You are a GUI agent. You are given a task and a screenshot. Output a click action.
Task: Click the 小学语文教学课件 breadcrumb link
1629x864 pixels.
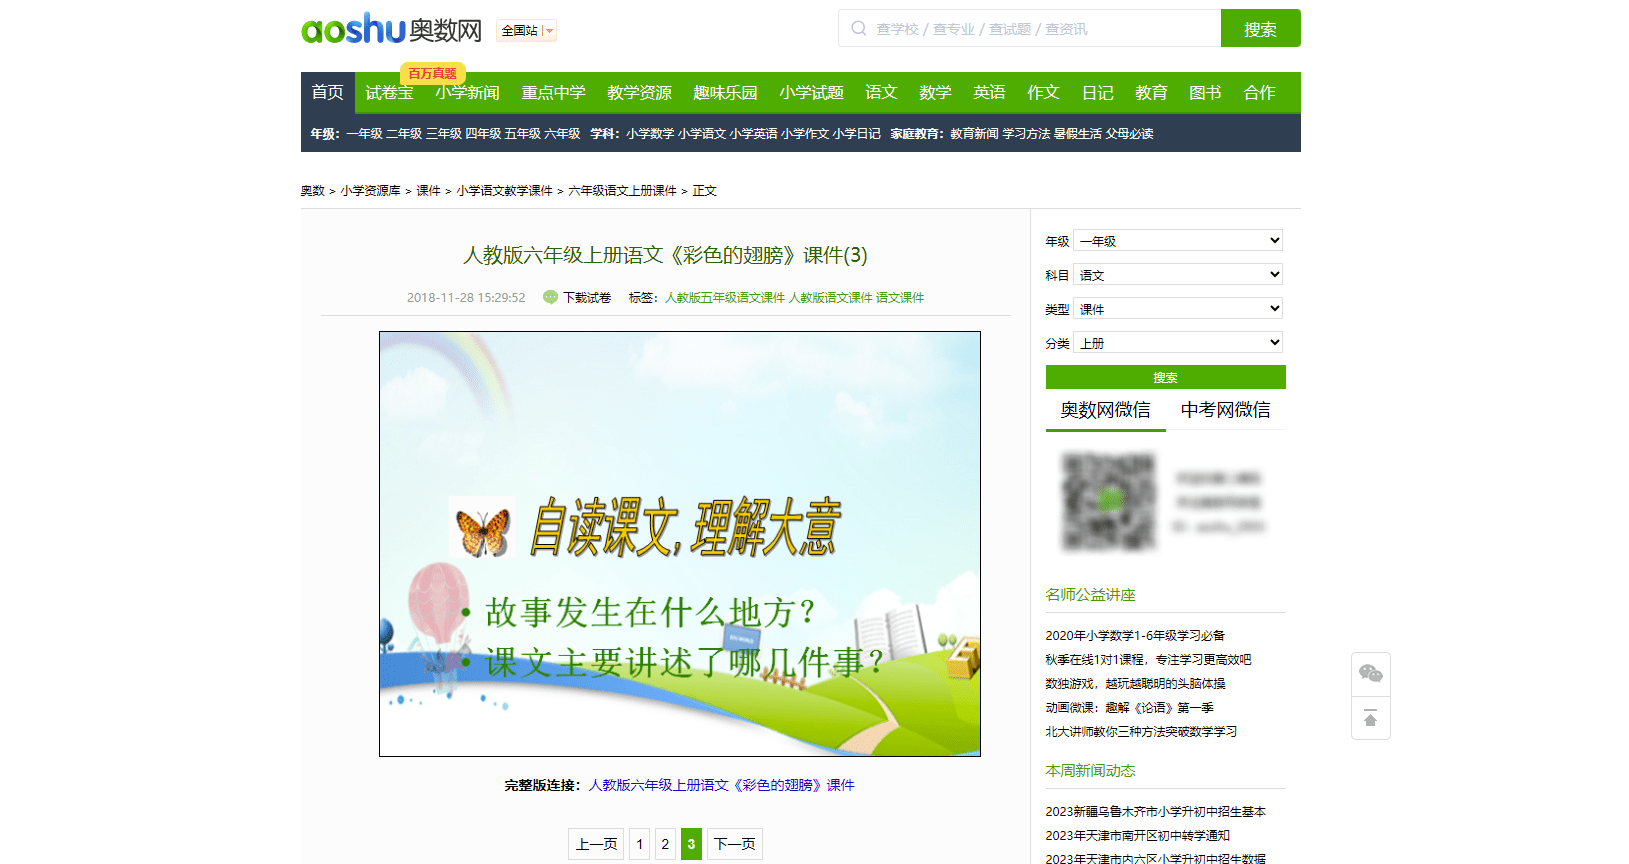point(505,190)
